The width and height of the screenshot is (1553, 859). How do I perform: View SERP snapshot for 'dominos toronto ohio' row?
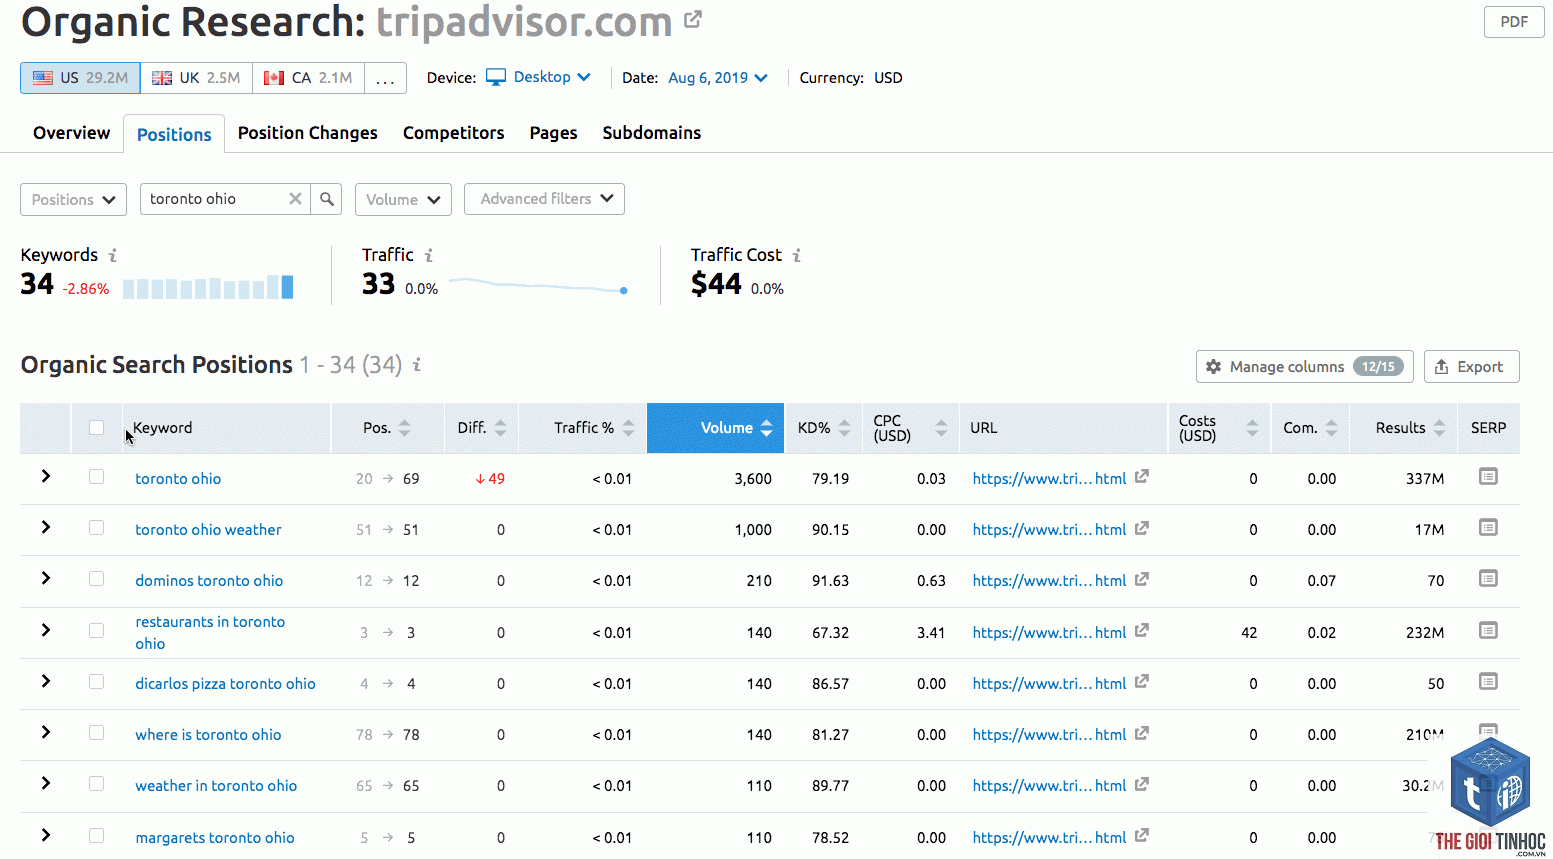(1488, 579)
